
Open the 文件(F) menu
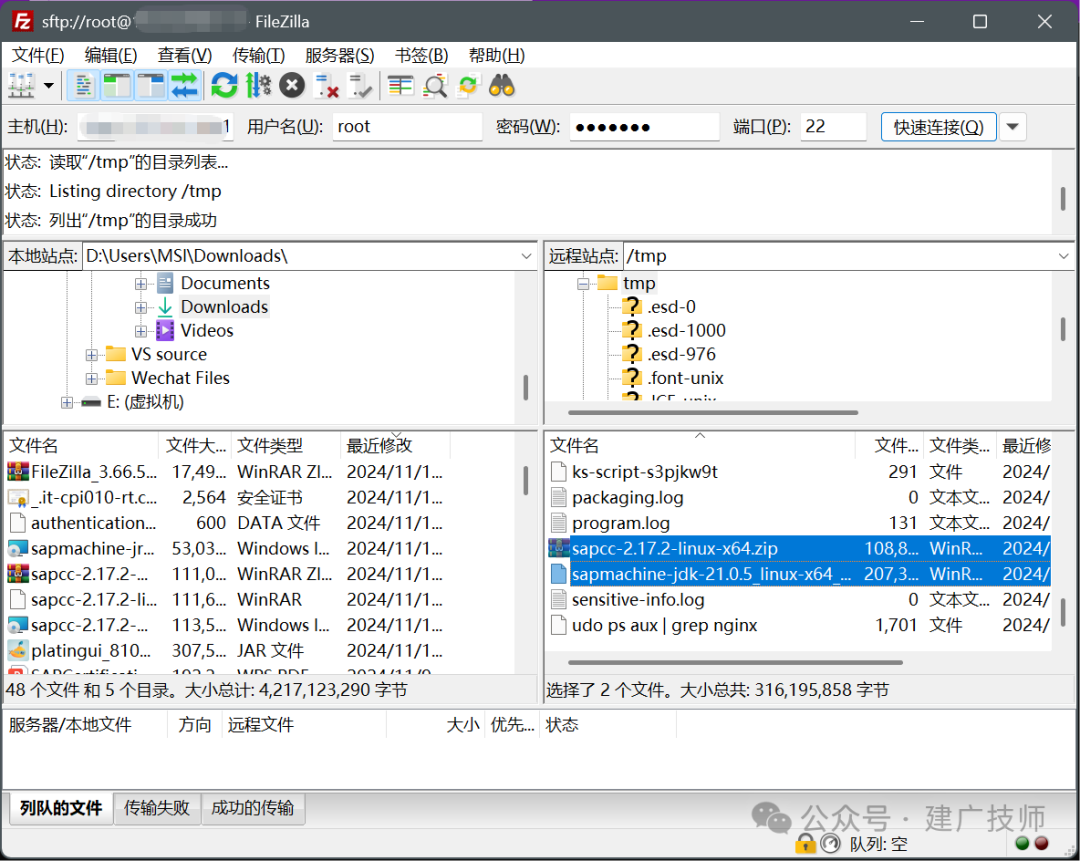tap(38, 55)
